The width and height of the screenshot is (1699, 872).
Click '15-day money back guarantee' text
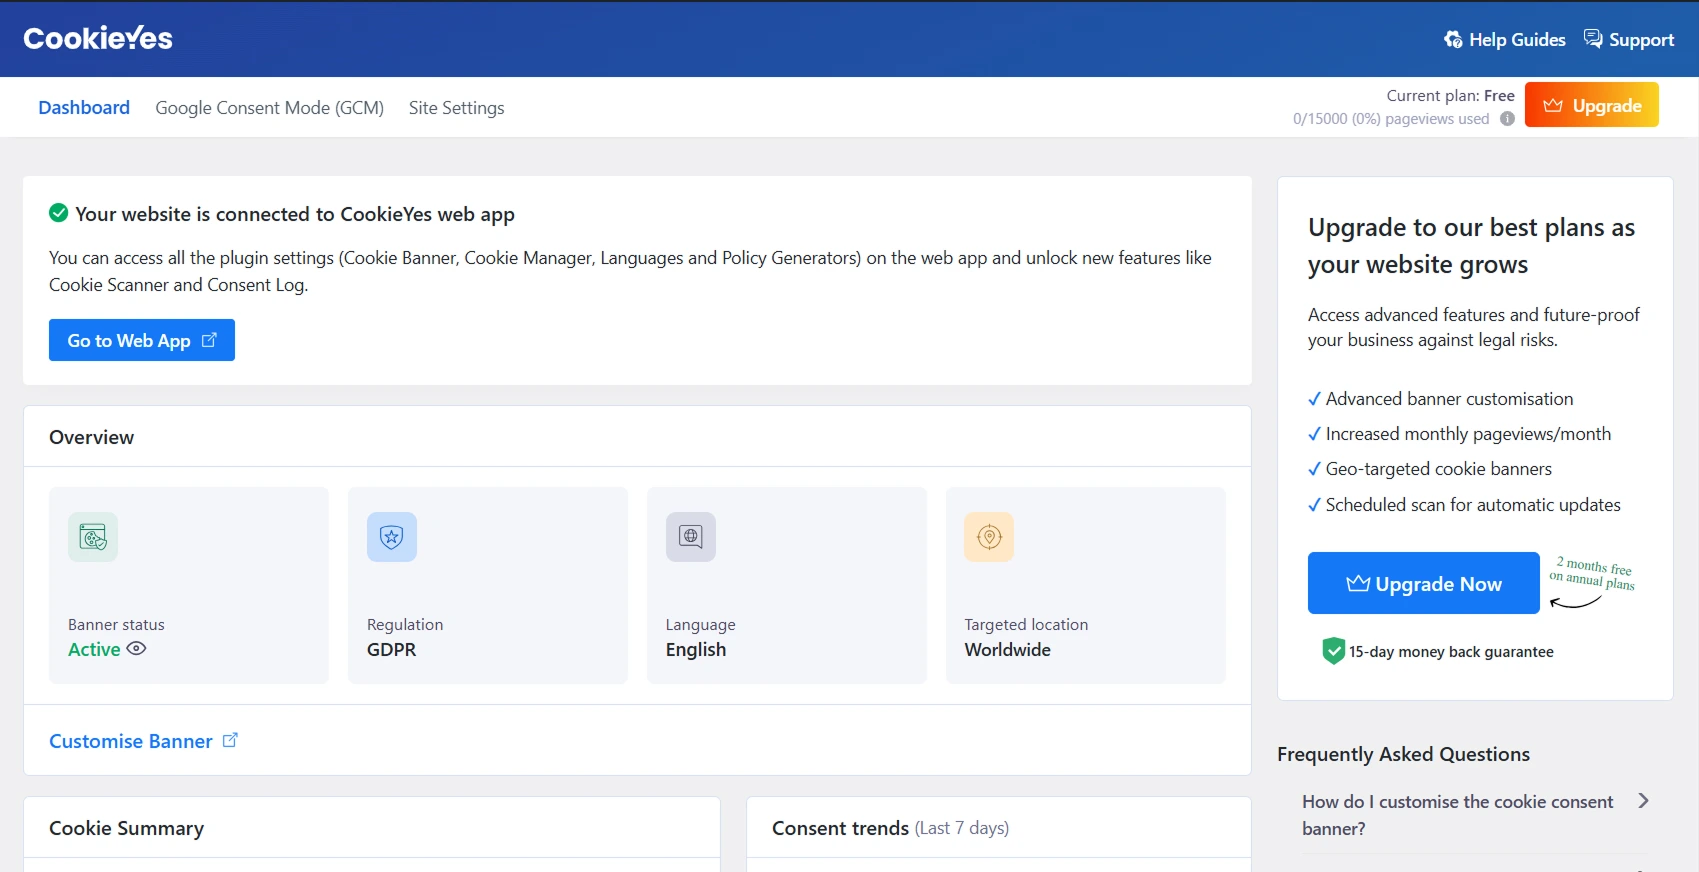coord(1451,652)
